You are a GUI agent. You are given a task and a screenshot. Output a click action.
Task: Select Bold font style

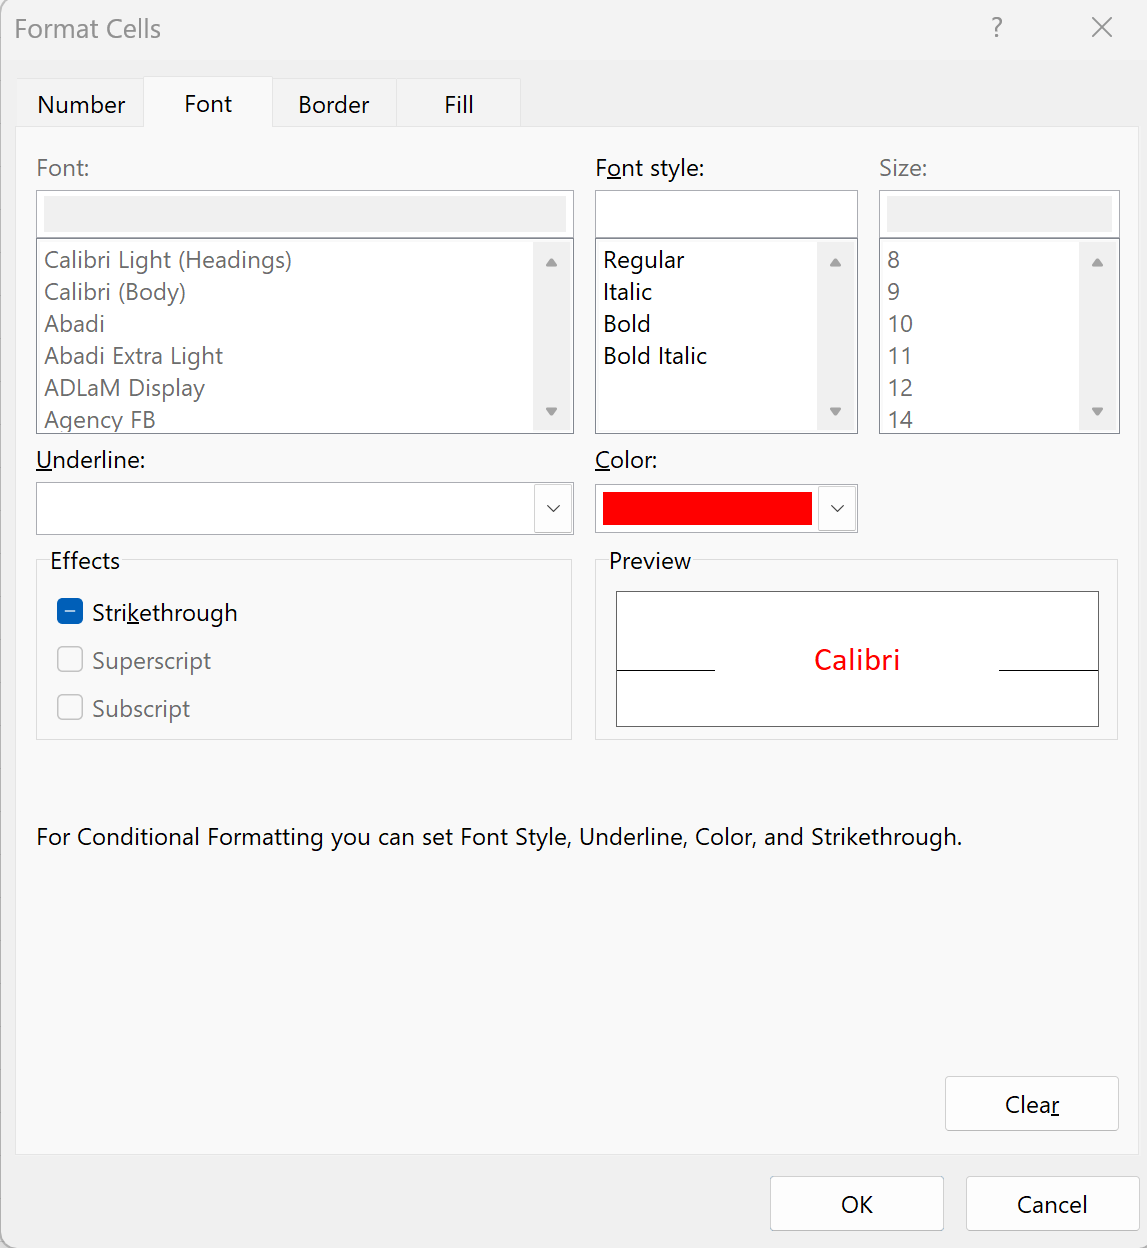pyautogui.click(x=627, y=324)
